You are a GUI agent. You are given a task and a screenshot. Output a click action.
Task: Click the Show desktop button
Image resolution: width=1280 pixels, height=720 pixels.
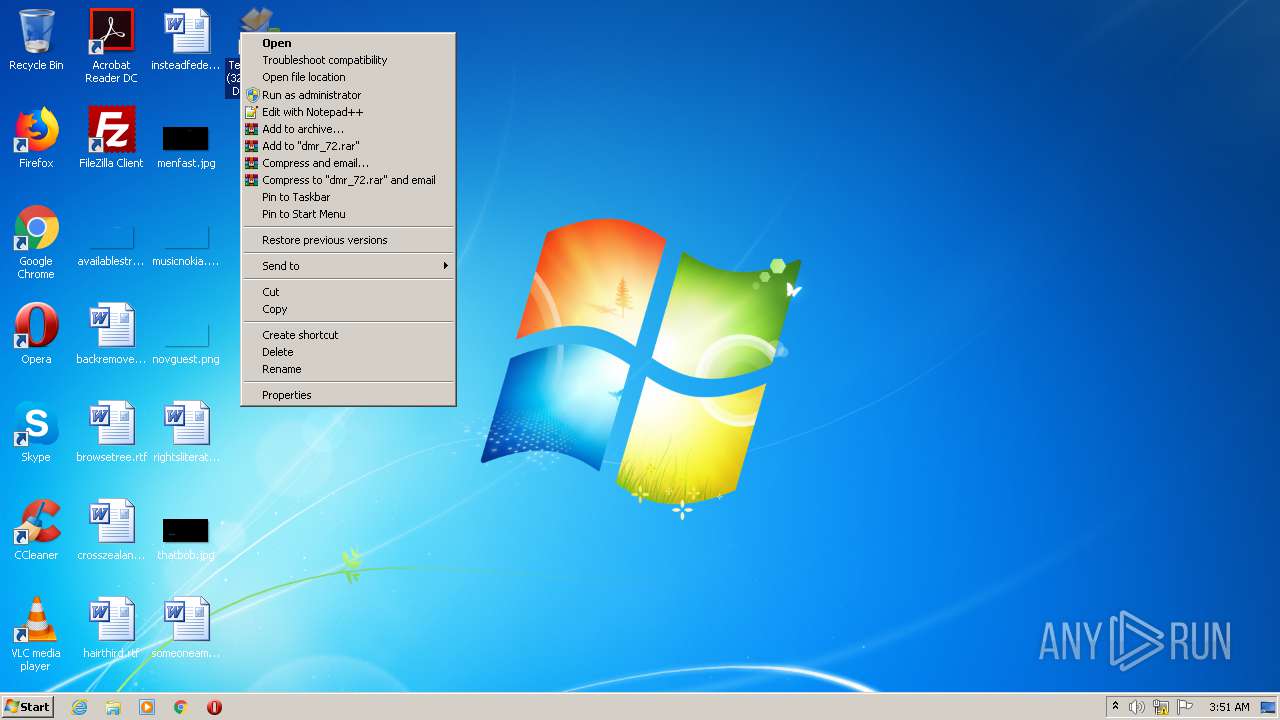[x=1269, y=707]
